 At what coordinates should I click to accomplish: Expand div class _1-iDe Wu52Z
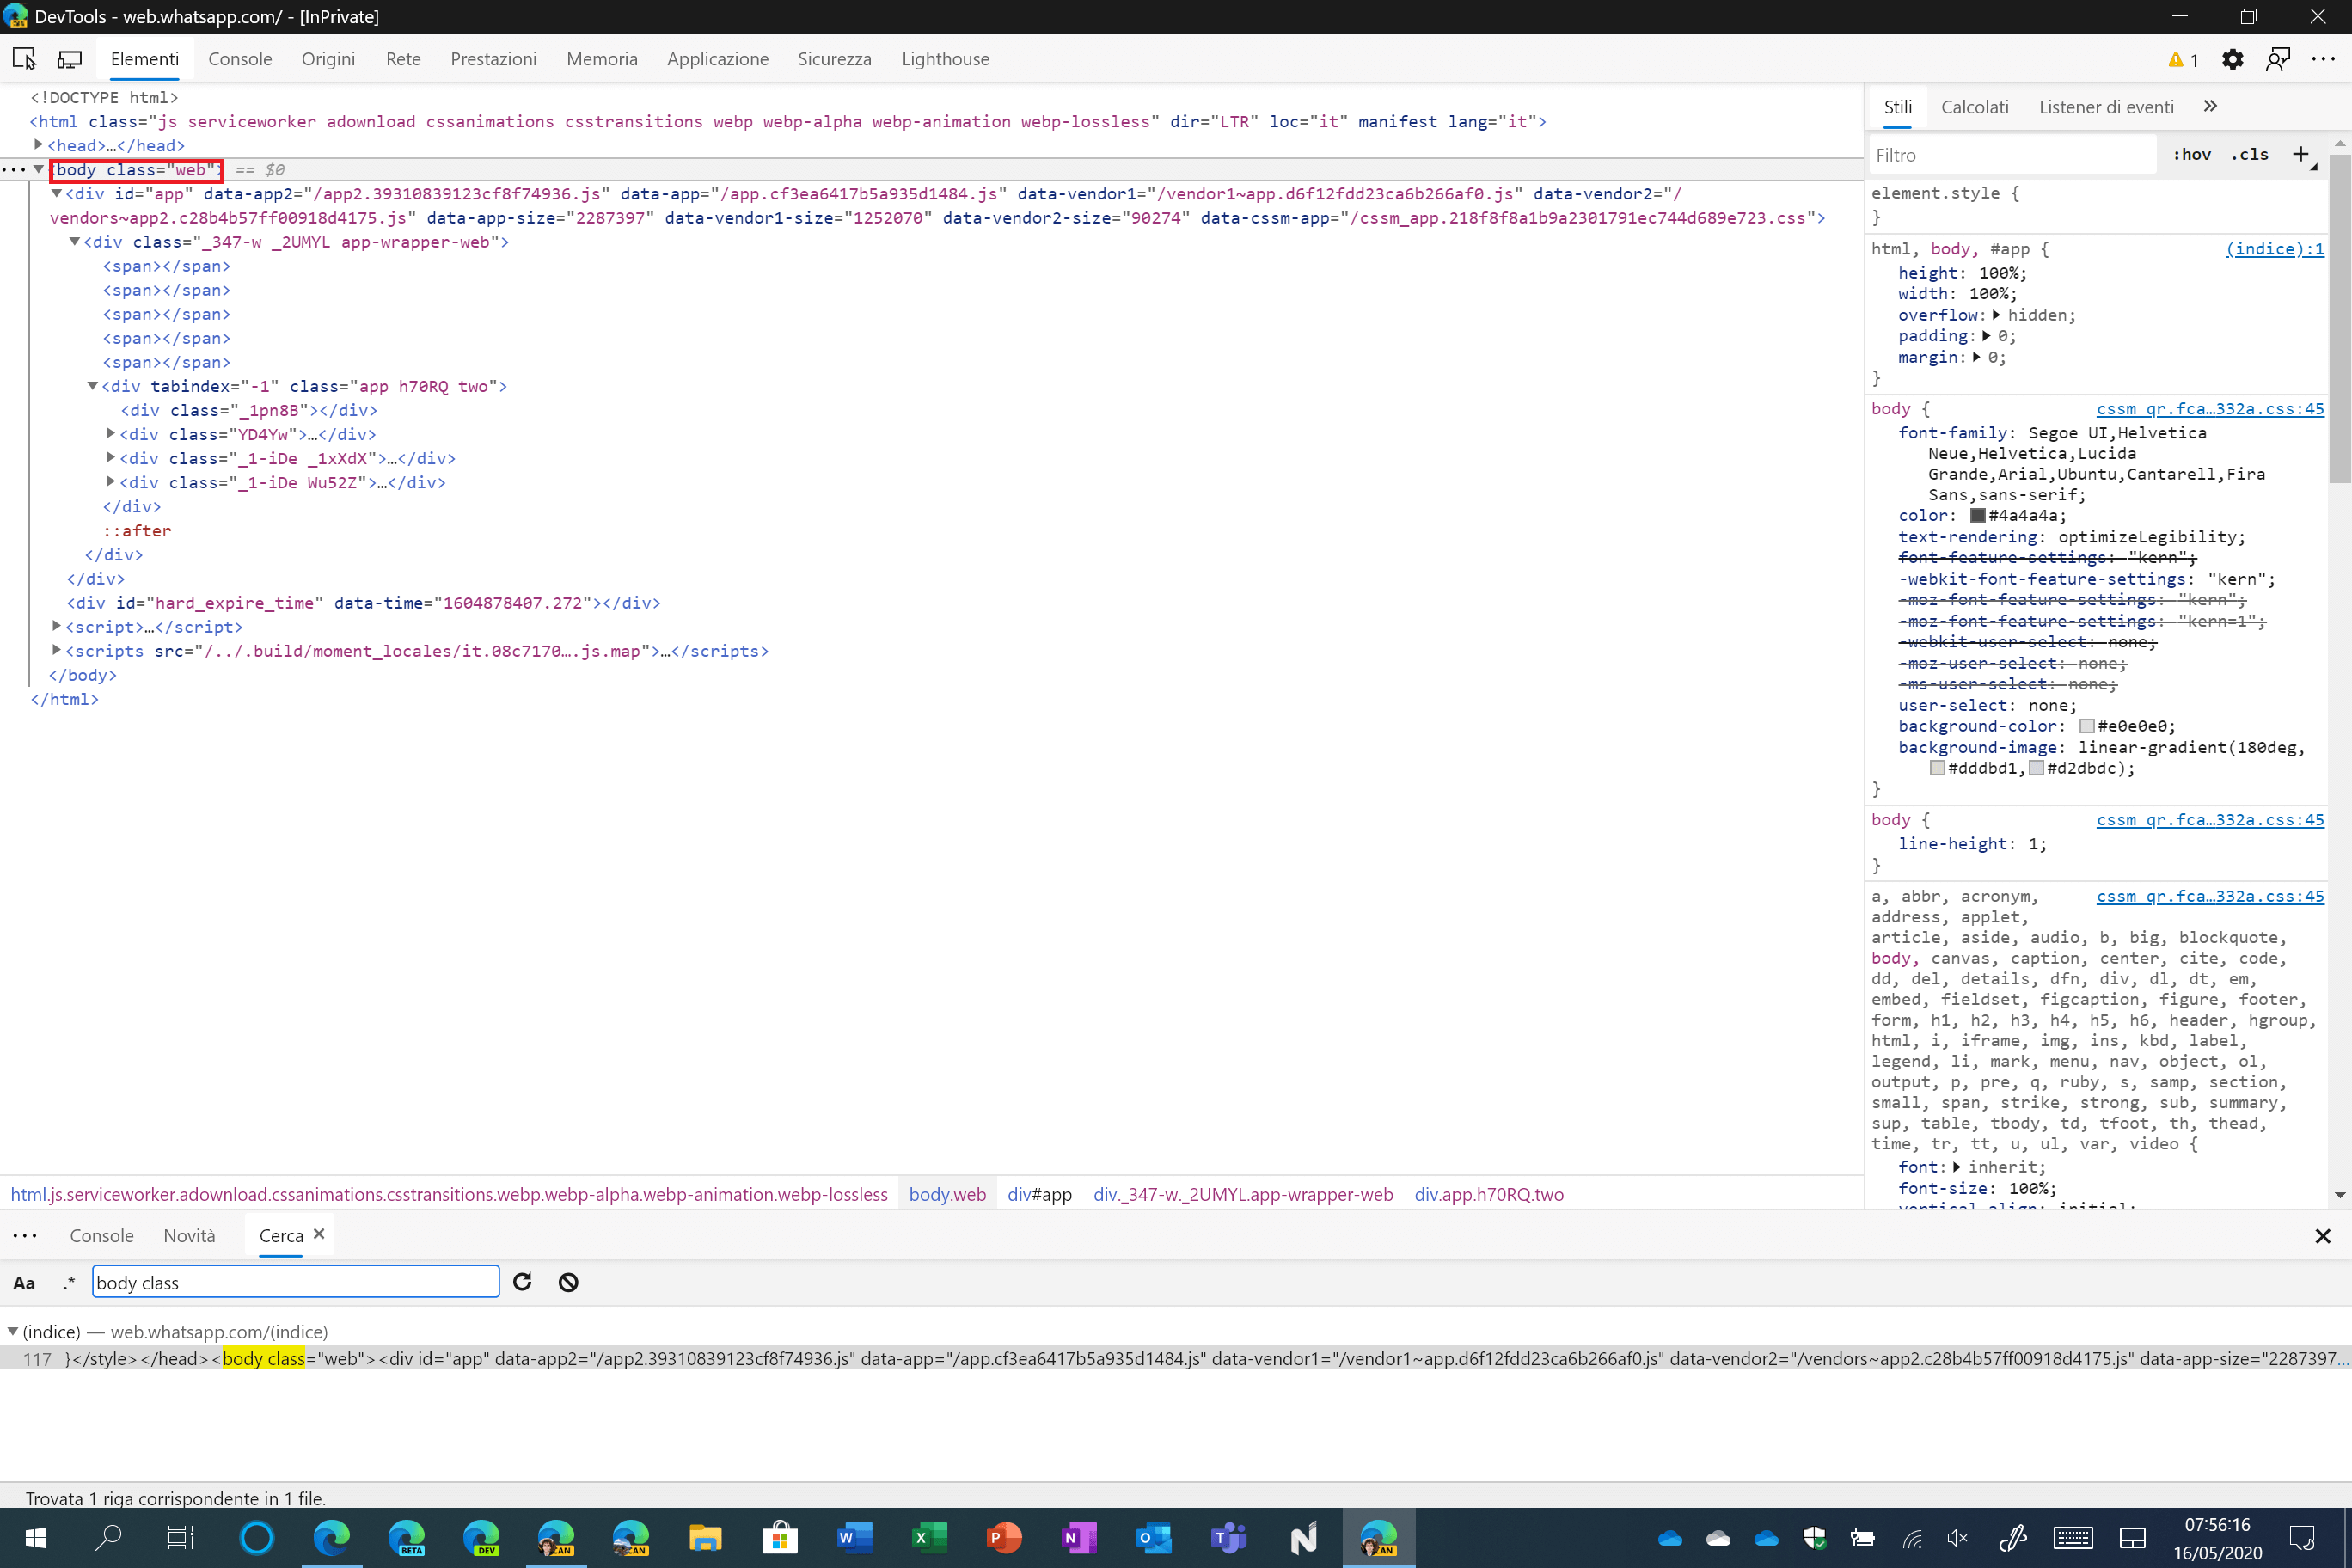111,481
